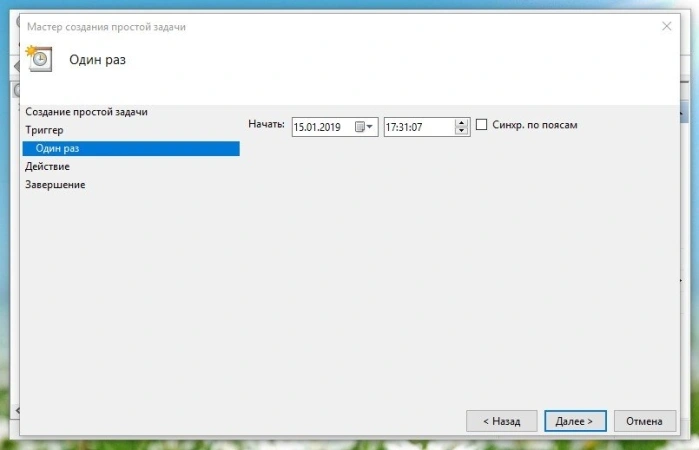Select the Действие step in sidebar
Screen dimensions: 699x450
click(47, 166)
